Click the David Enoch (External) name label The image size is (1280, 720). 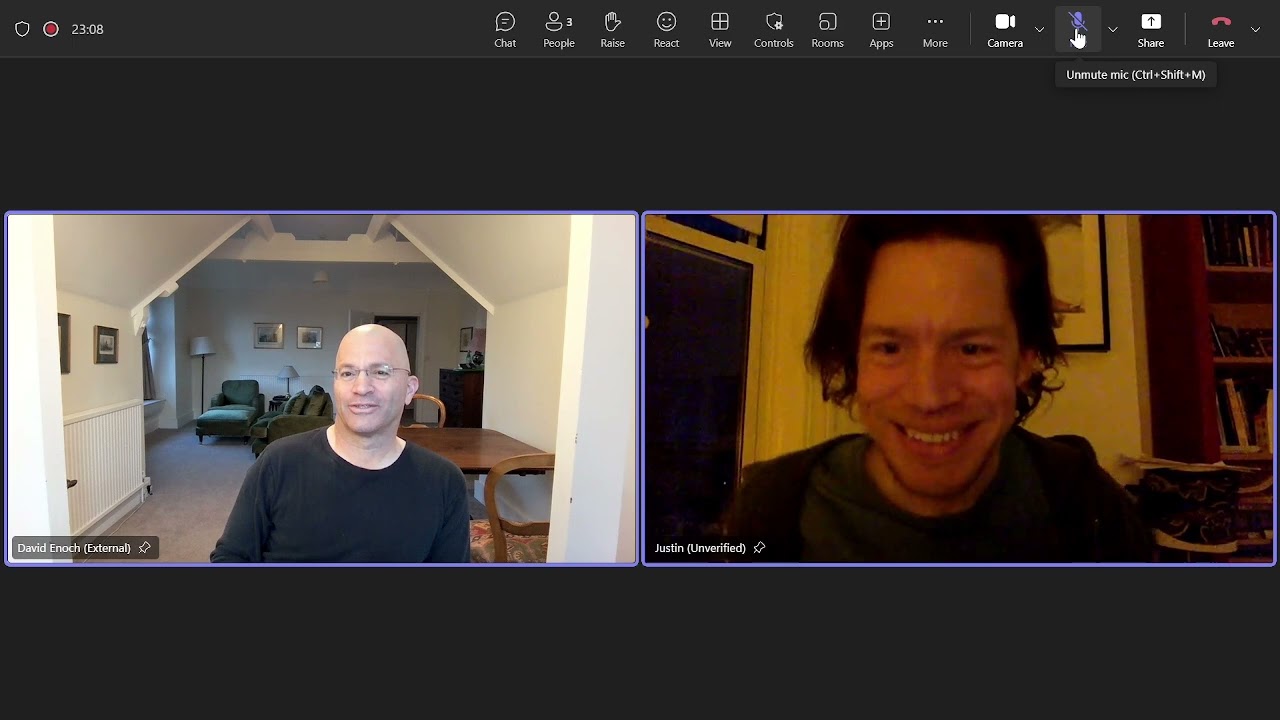(x=74, y=548)
